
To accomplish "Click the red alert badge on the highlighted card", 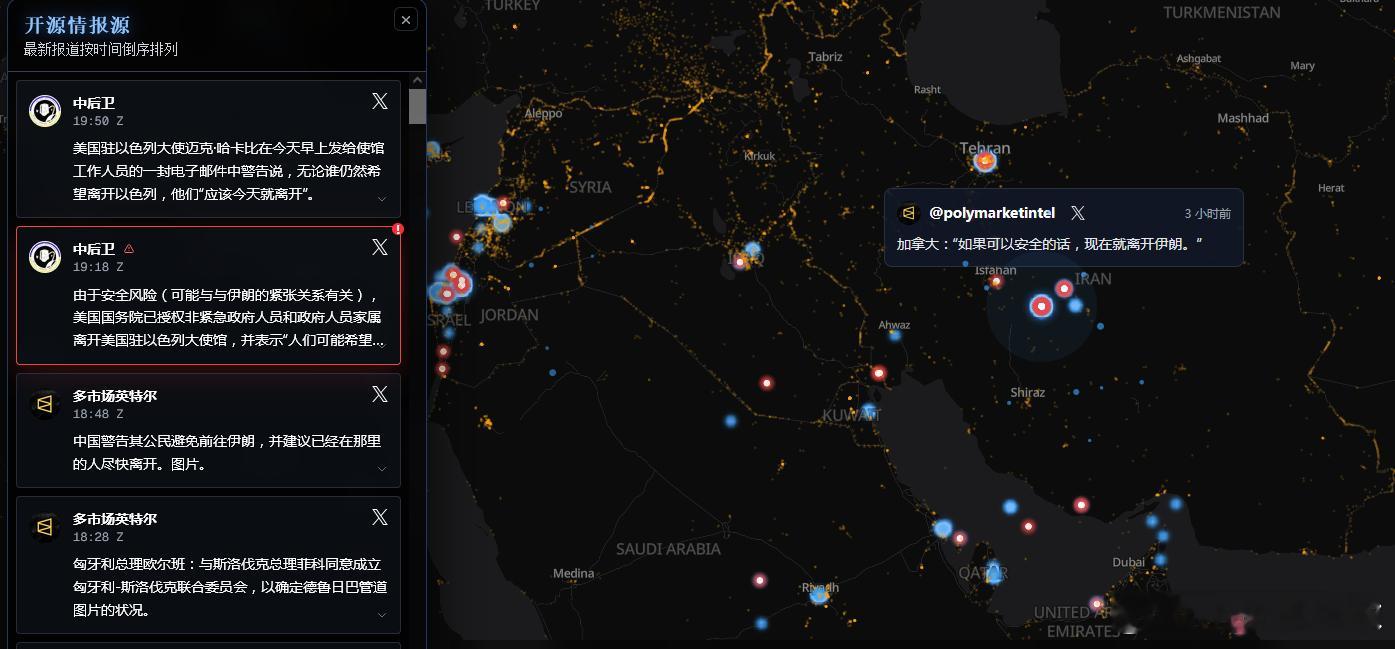I will (x=398, y=229).
